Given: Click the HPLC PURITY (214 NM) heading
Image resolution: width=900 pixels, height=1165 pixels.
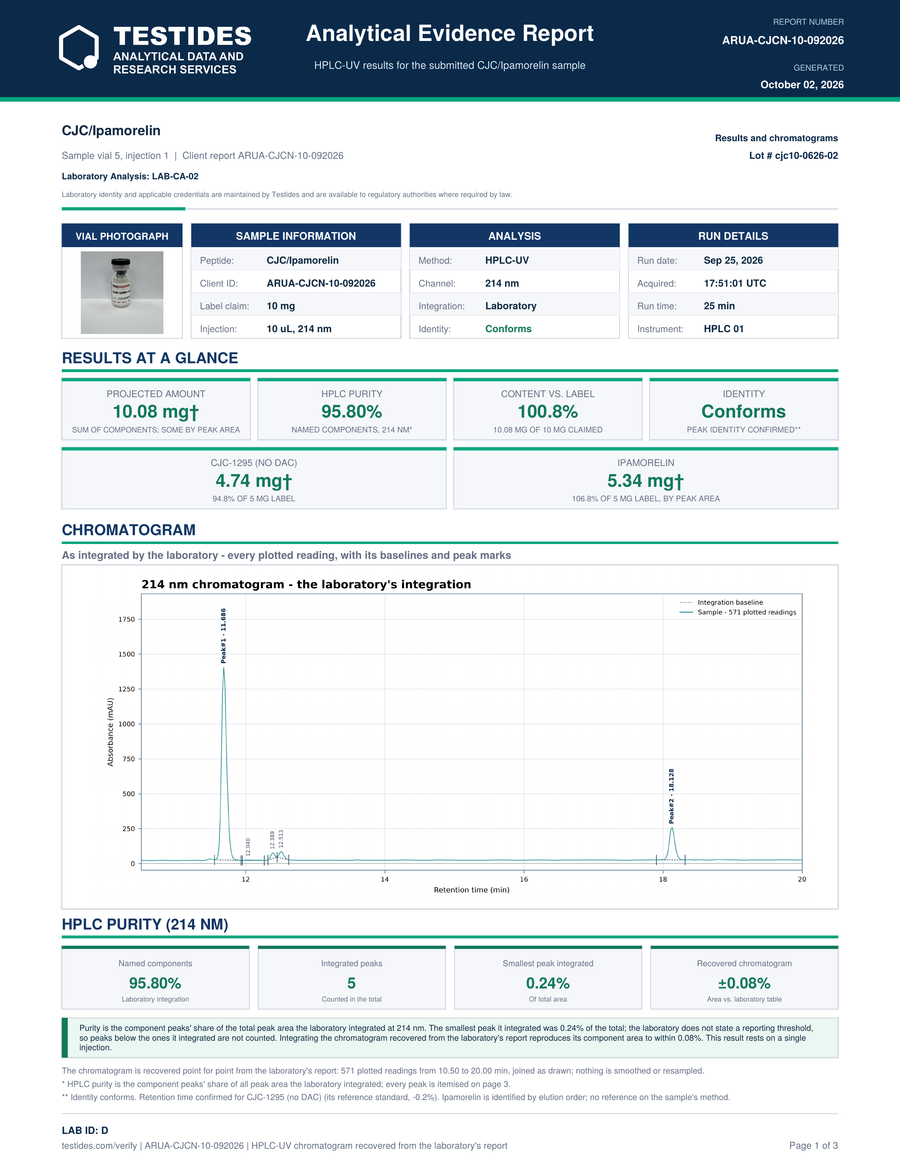Looking at the screenshot, I should [x=145, y=924].
